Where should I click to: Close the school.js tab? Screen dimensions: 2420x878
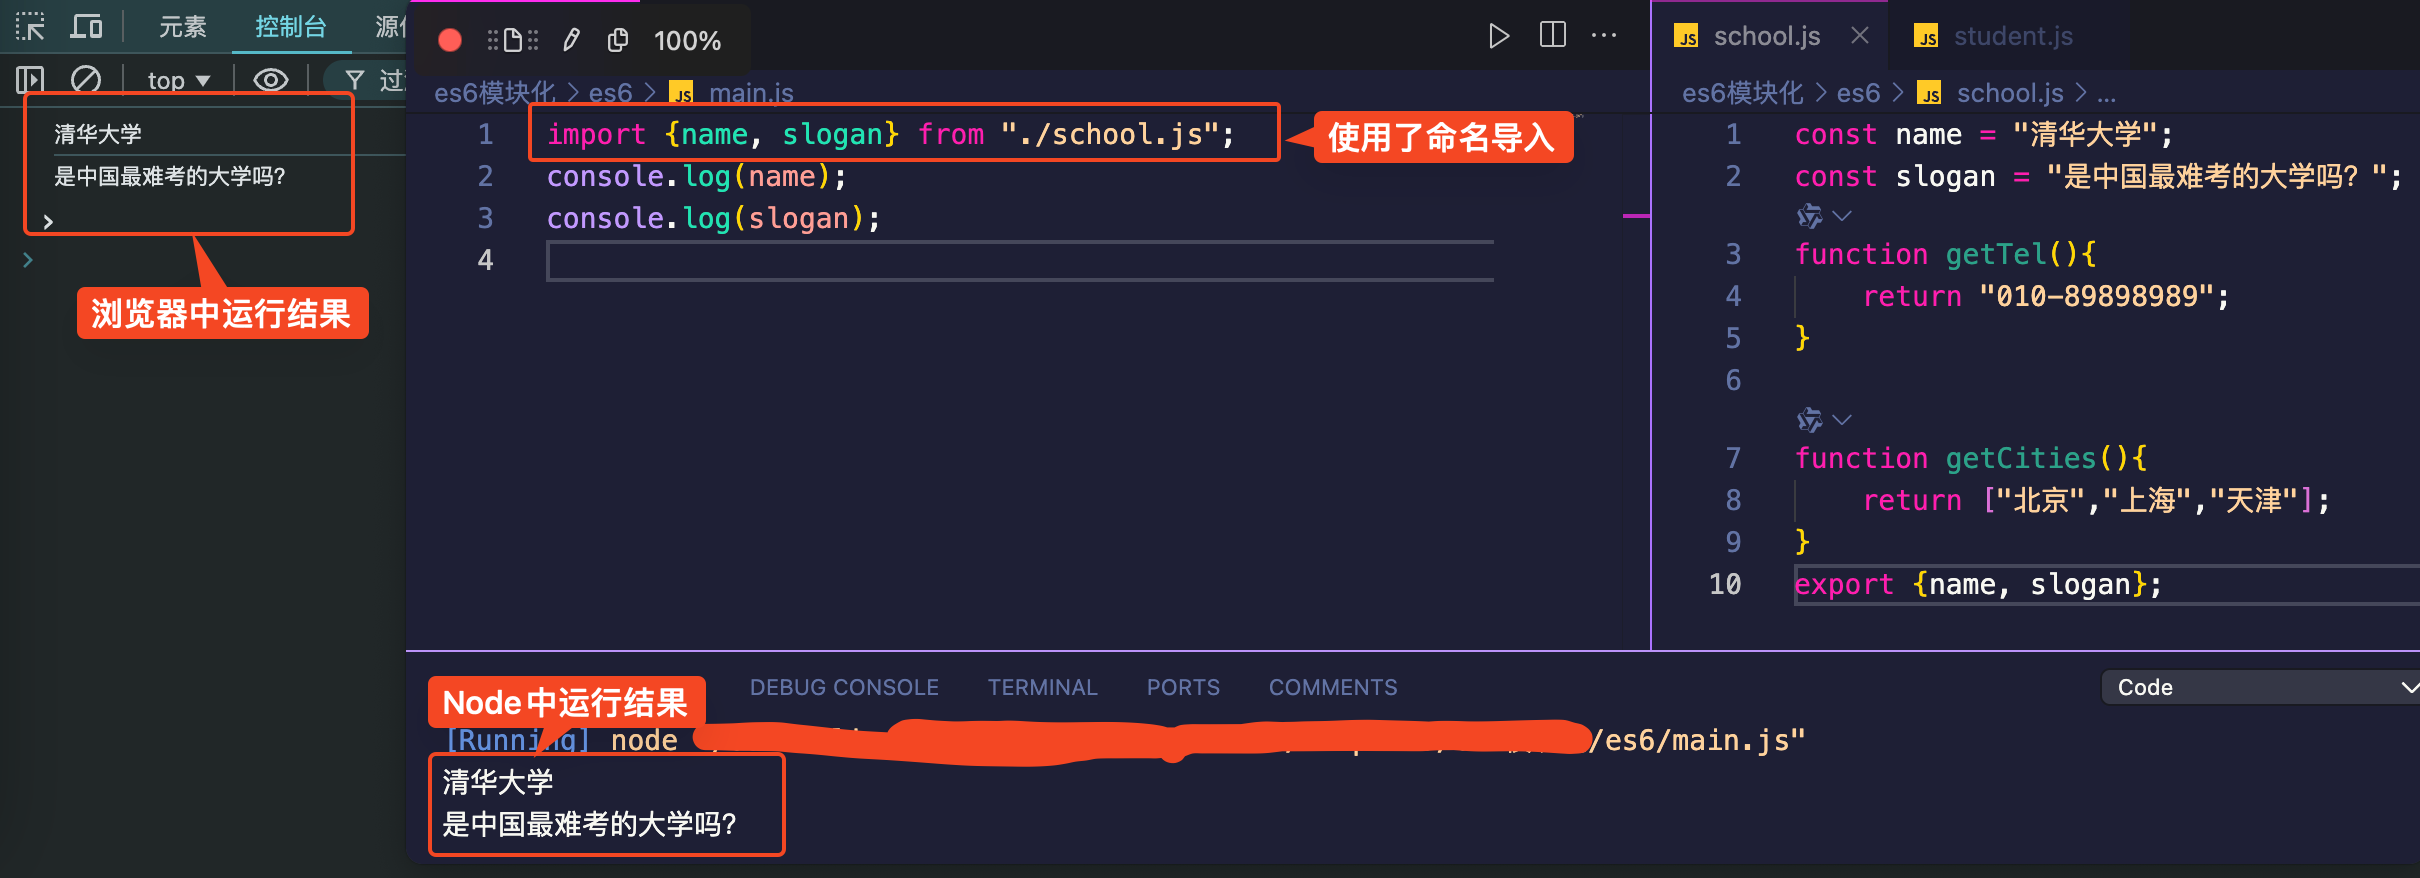pos(1860,36)
